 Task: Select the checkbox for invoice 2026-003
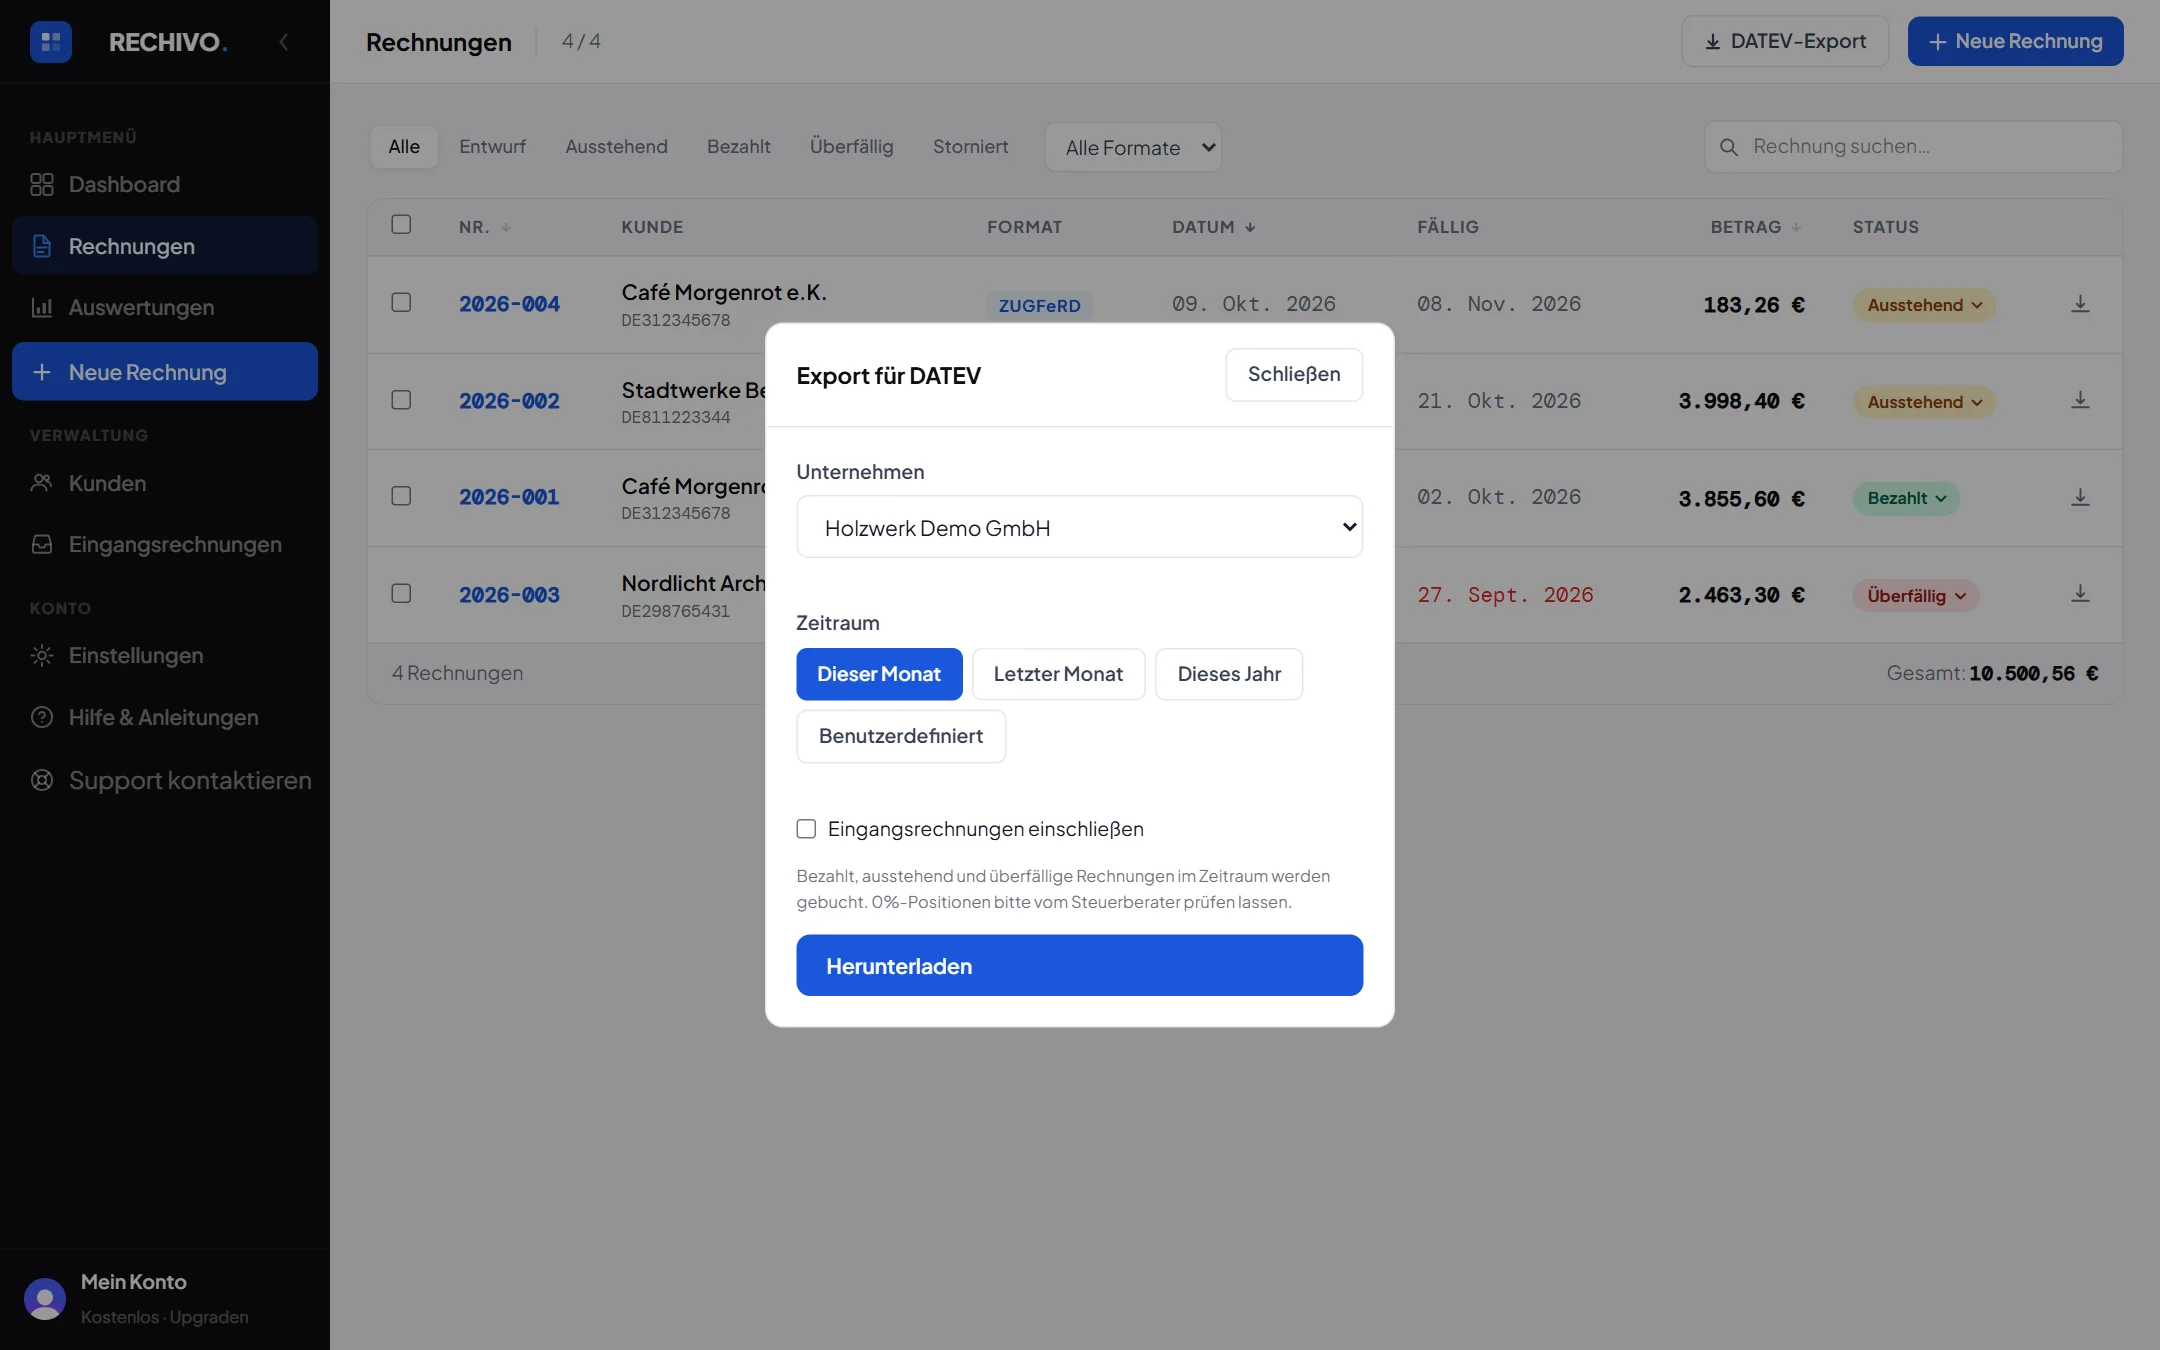[x=401, y=593]
